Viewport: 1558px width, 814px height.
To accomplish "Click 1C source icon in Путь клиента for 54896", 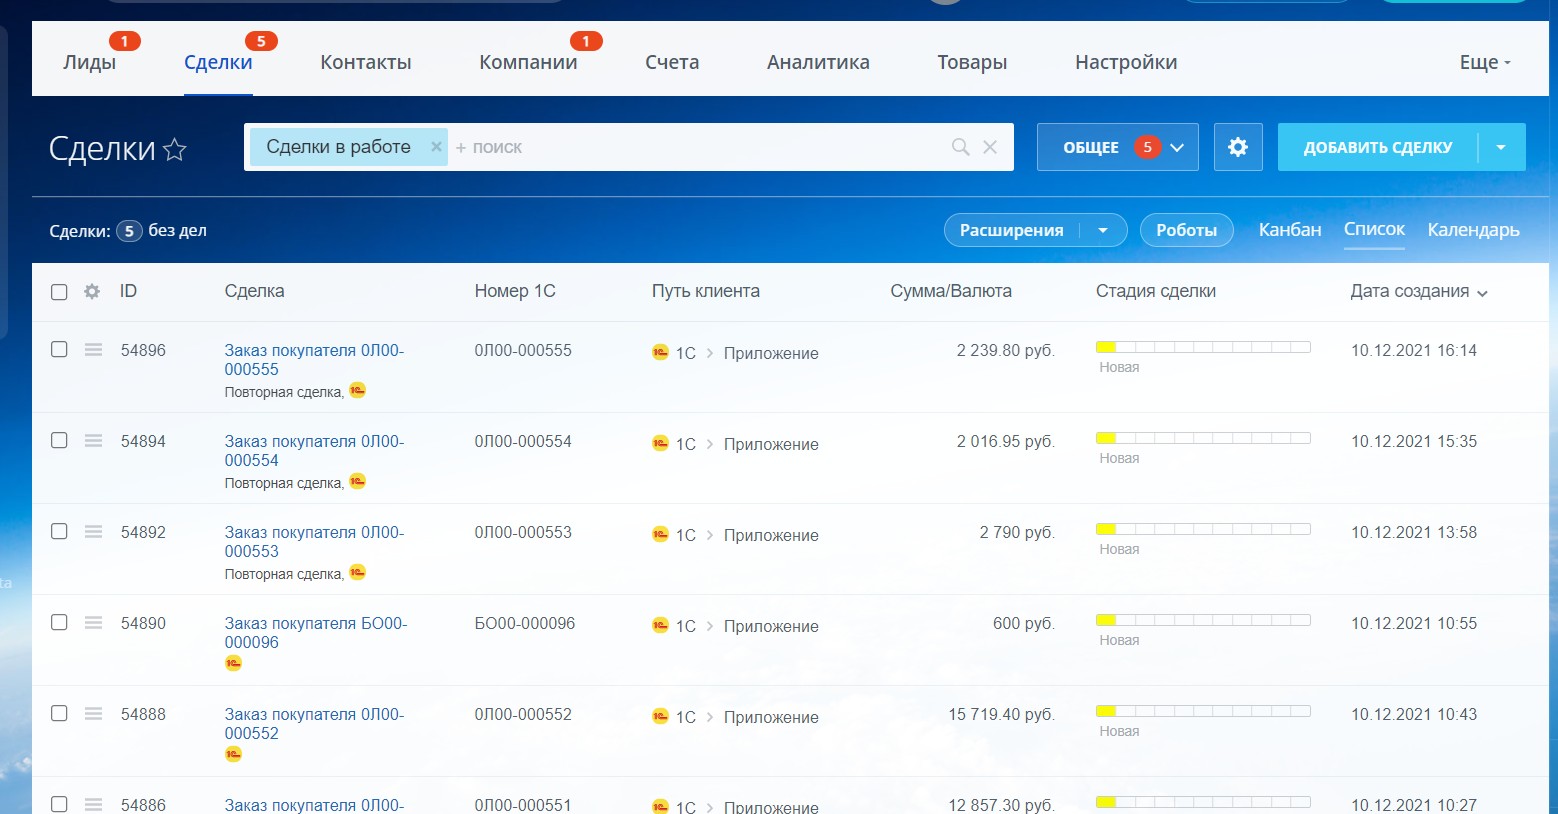I will pos(660,352).
